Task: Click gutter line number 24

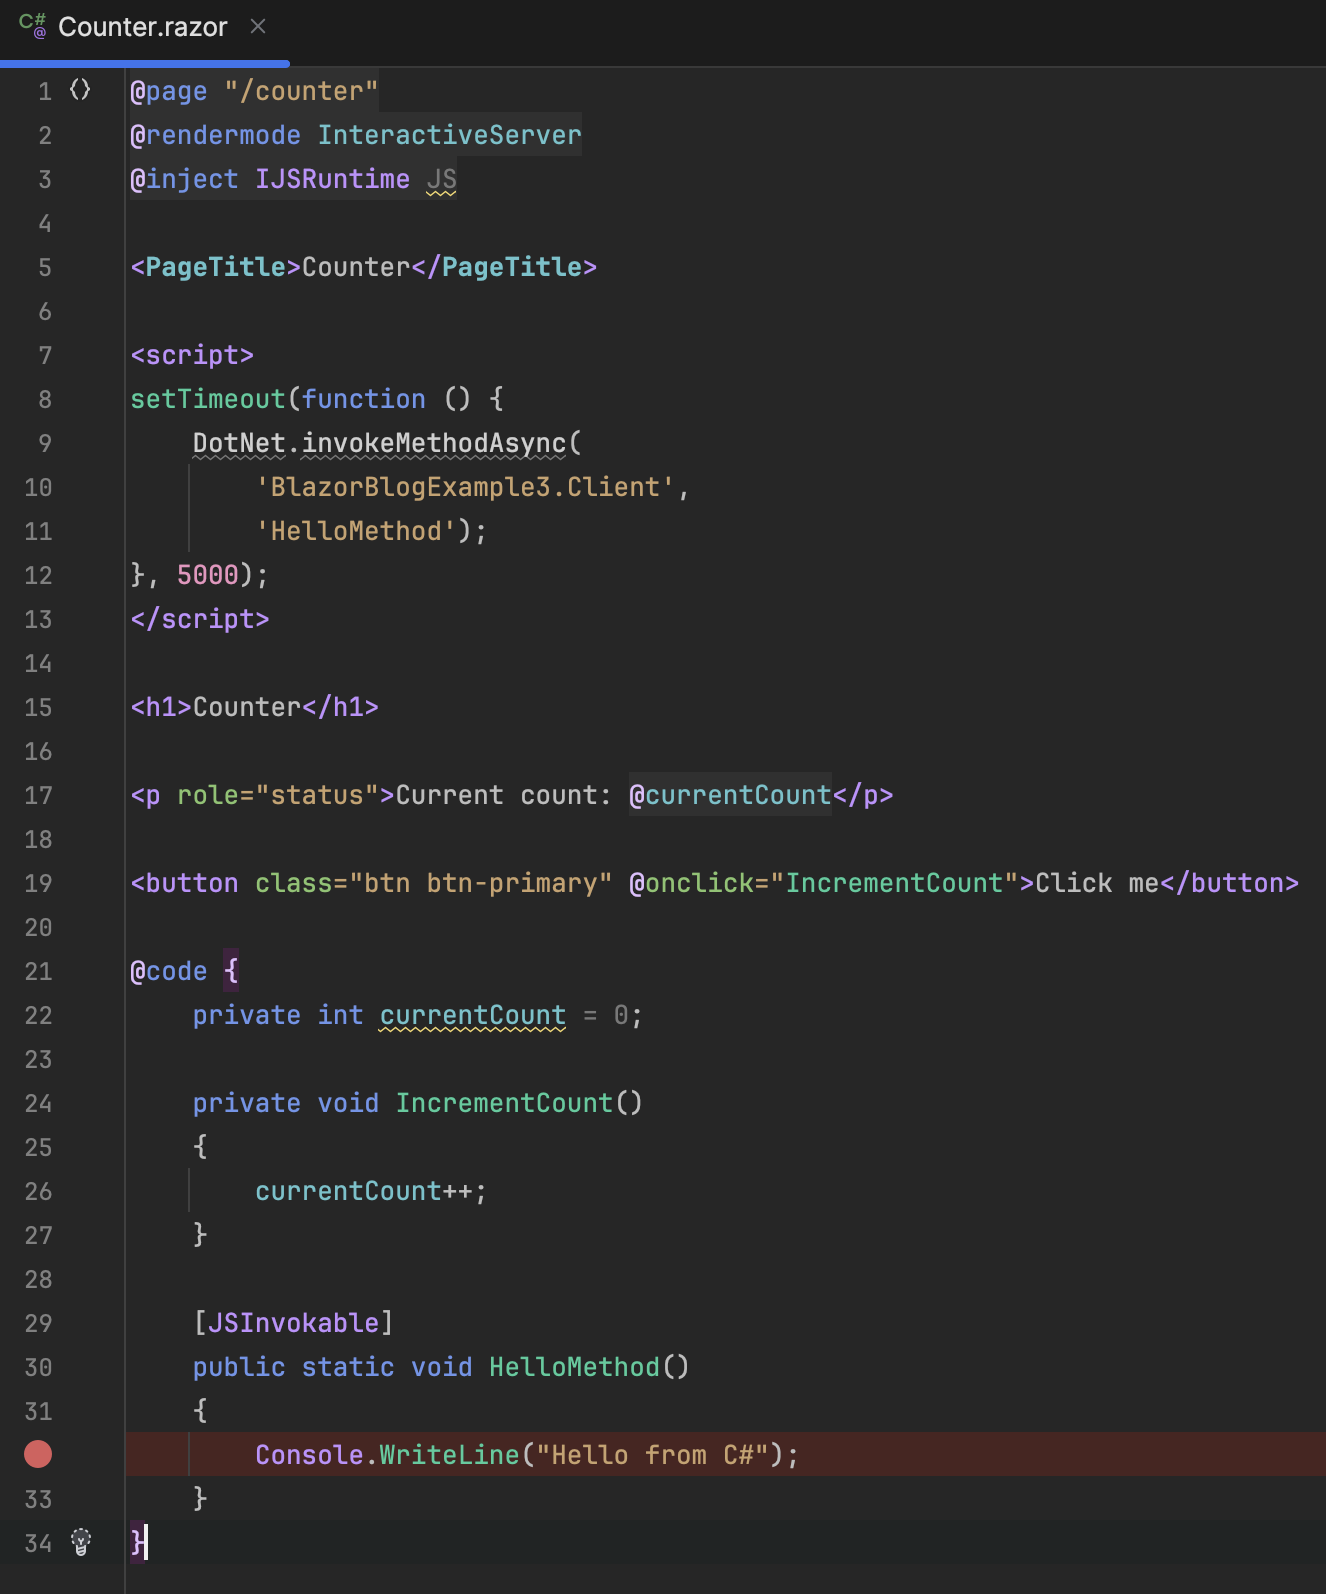Action: pos(38,1103)
